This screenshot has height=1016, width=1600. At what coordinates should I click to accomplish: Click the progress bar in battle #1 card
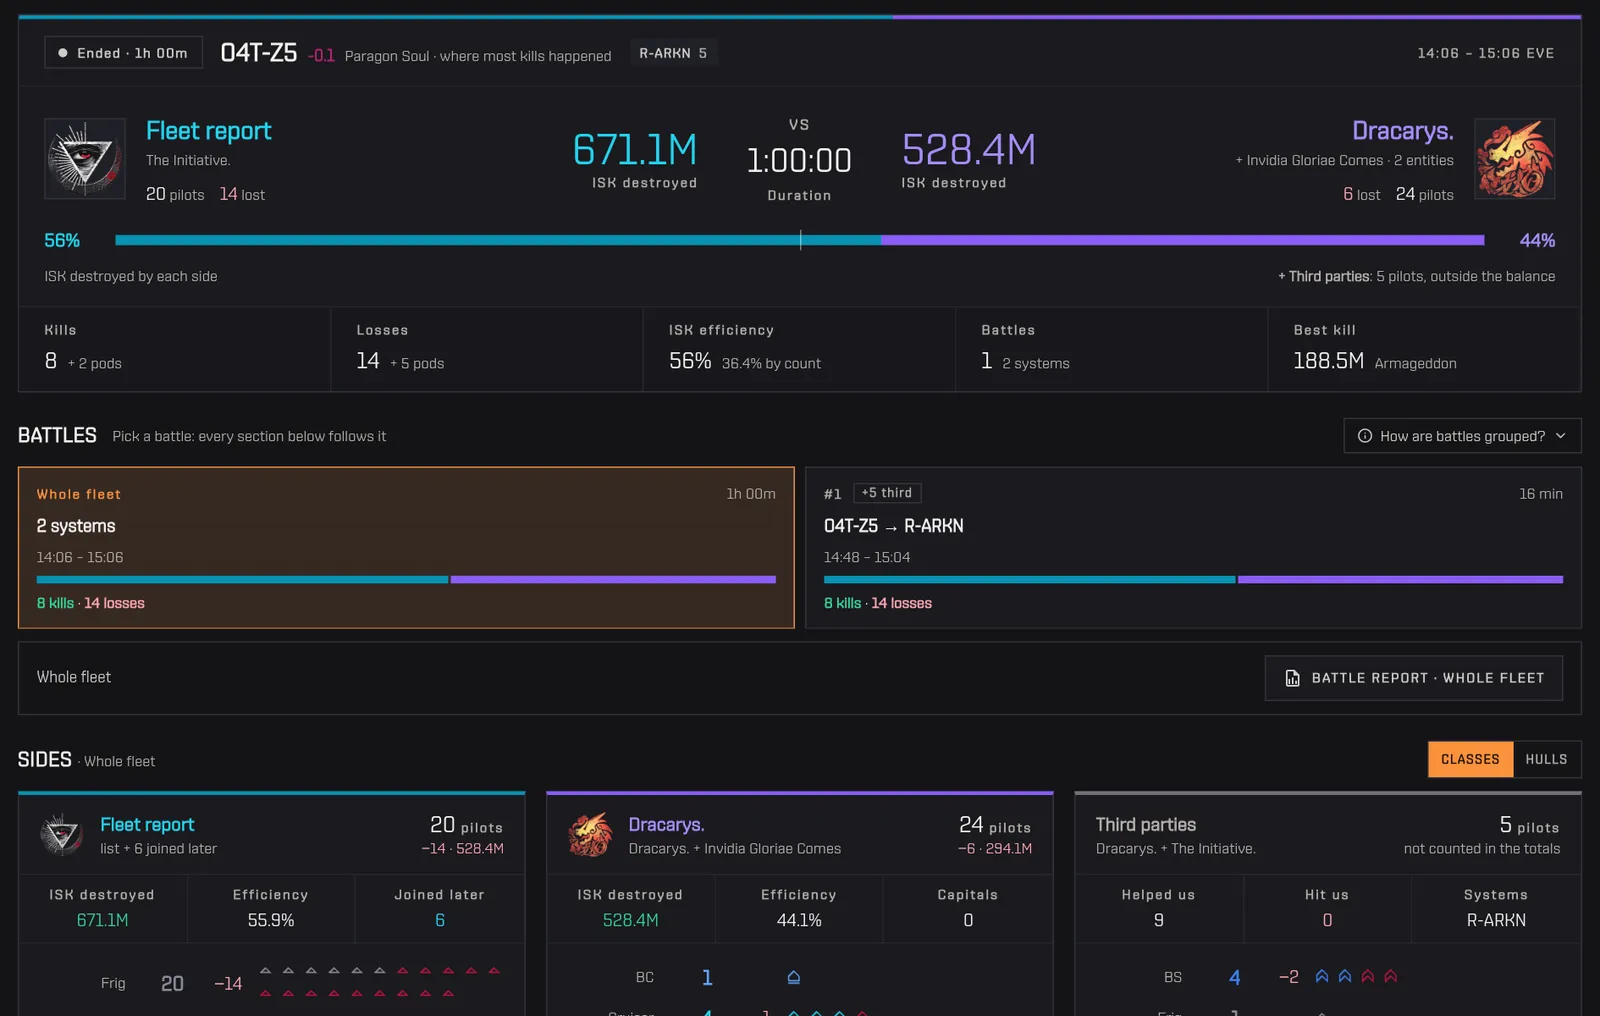1193,579
